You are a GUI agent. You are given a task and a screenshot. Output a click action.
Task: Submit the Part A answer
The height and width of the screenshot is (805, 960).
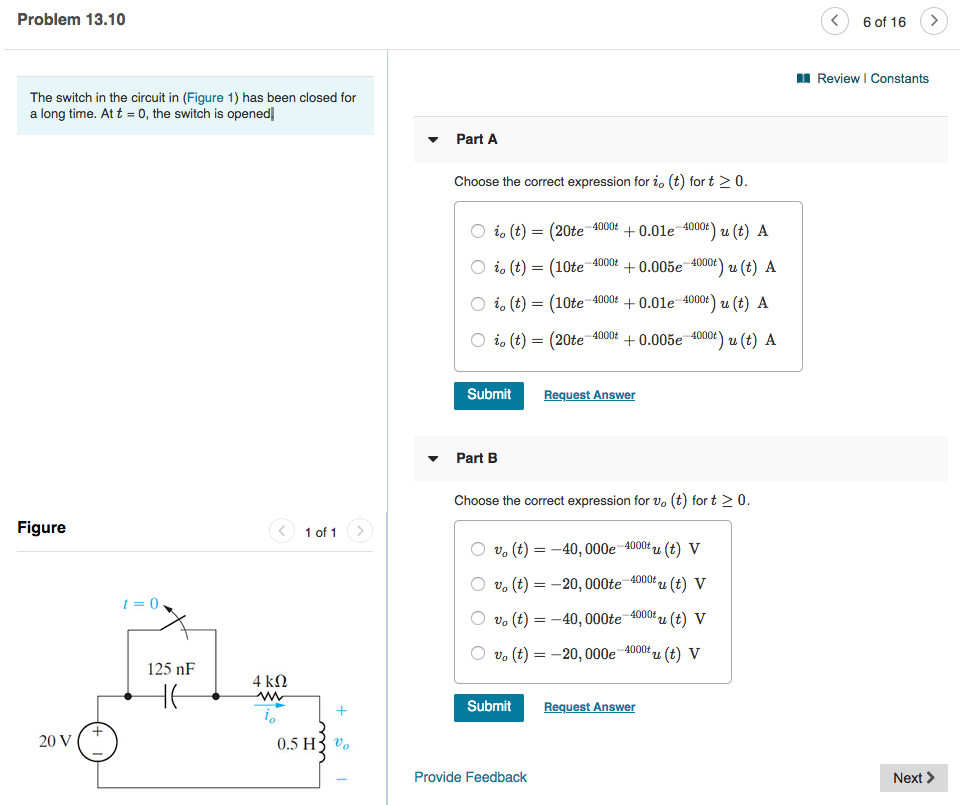pos(488,395)
